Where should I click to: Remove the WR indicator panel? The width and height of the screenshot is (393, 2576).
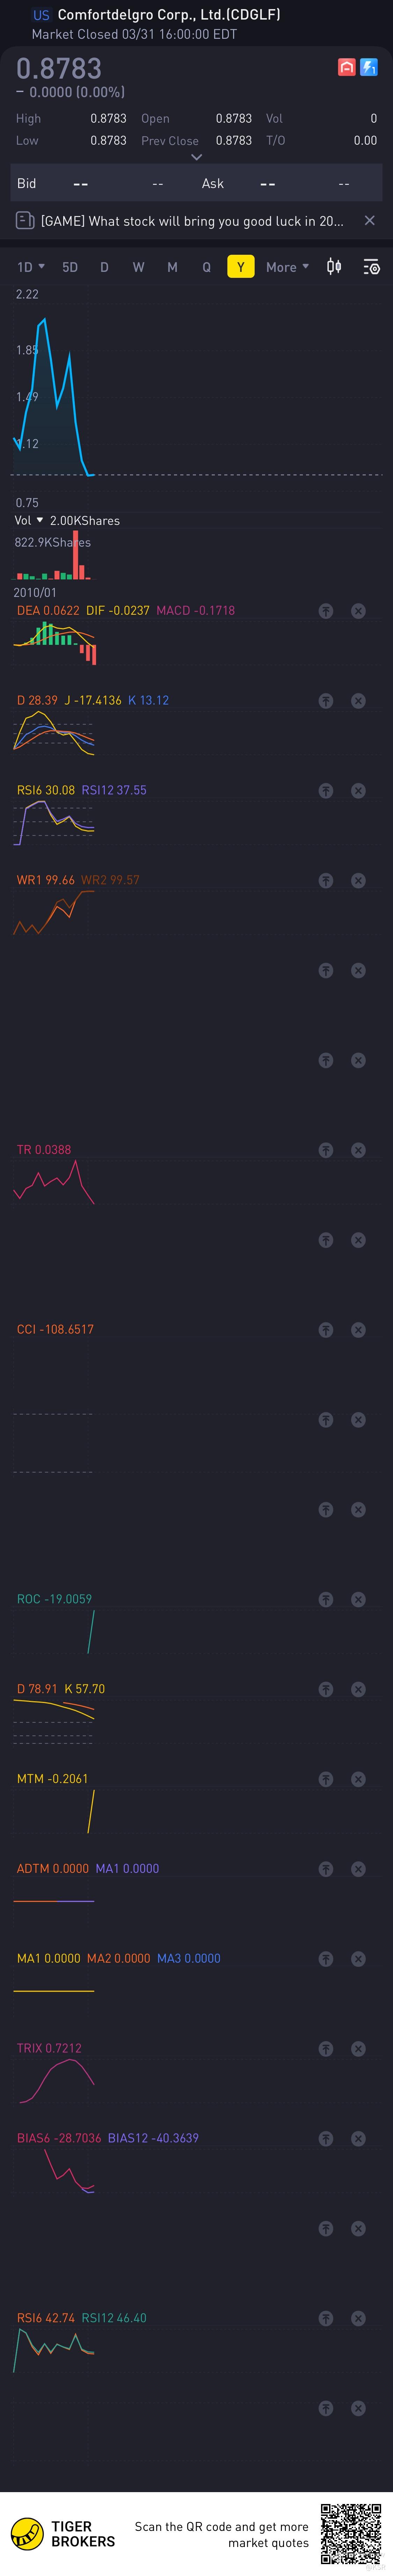coord(358,881)
